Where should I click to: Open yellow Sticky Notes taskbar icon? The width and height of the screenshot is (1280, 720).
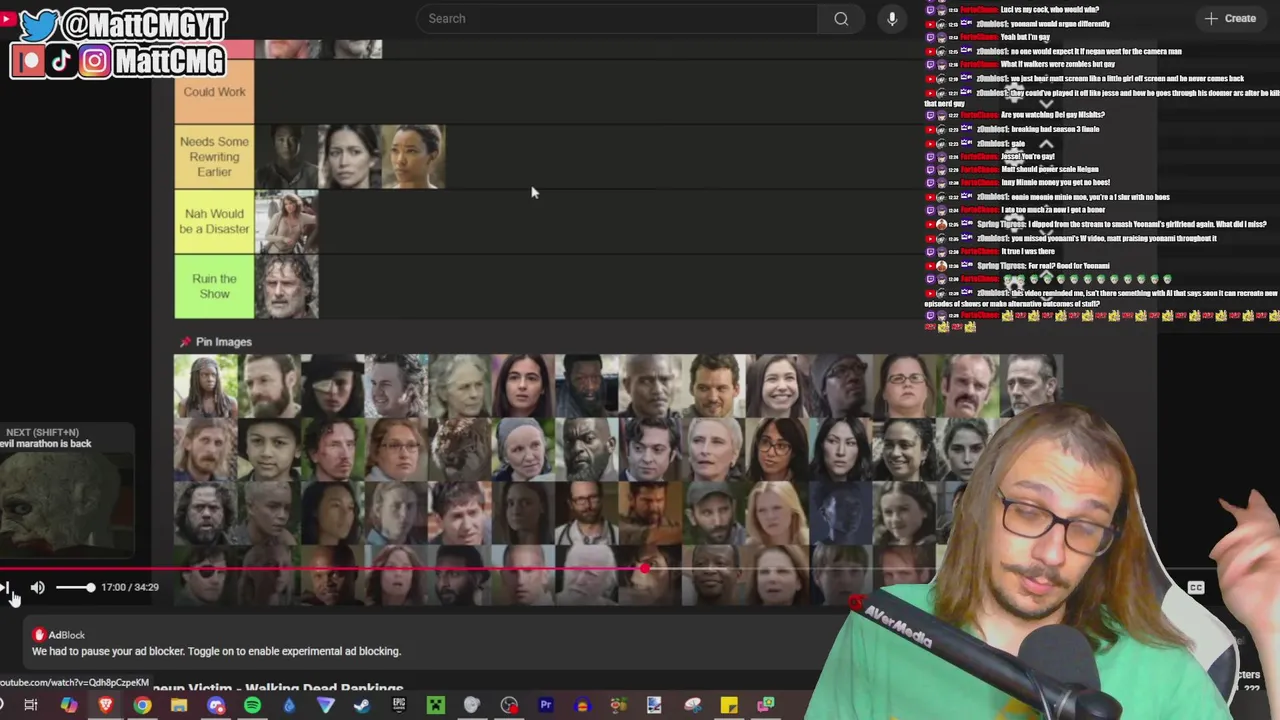729,705
